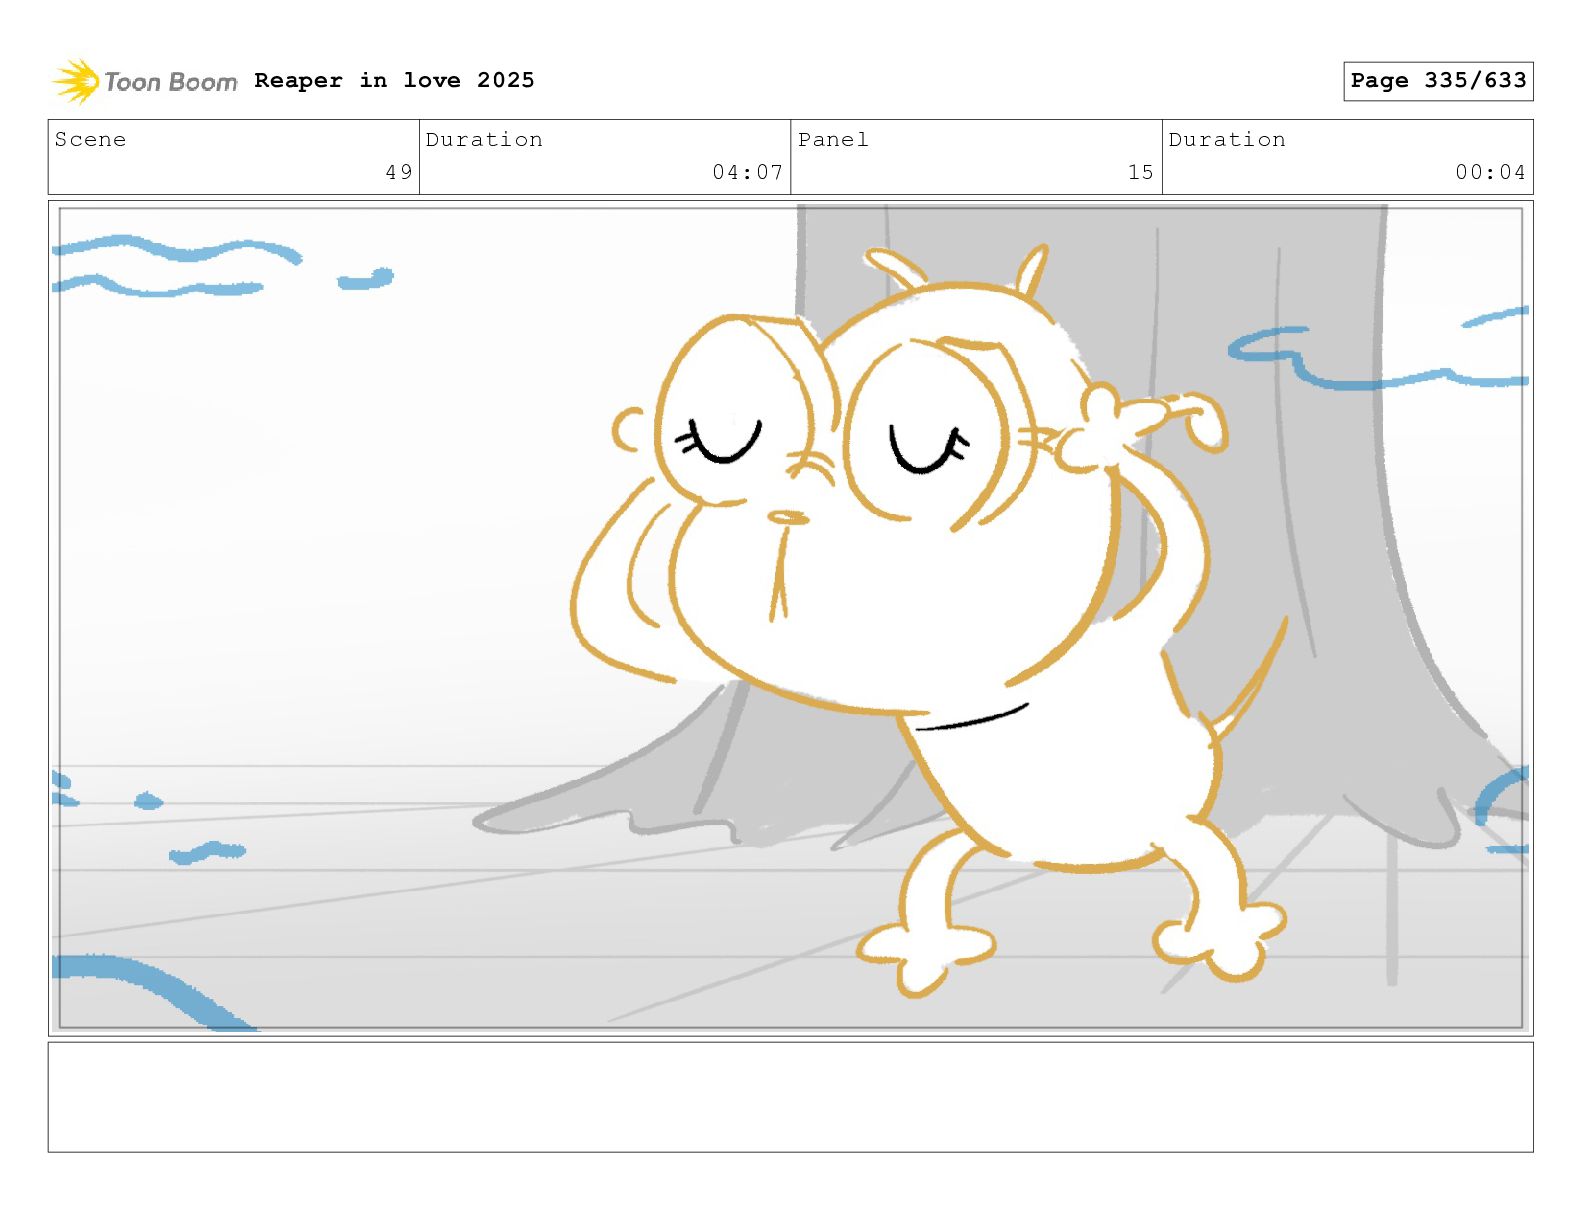Click the 'Panel' label

point(833,140)
